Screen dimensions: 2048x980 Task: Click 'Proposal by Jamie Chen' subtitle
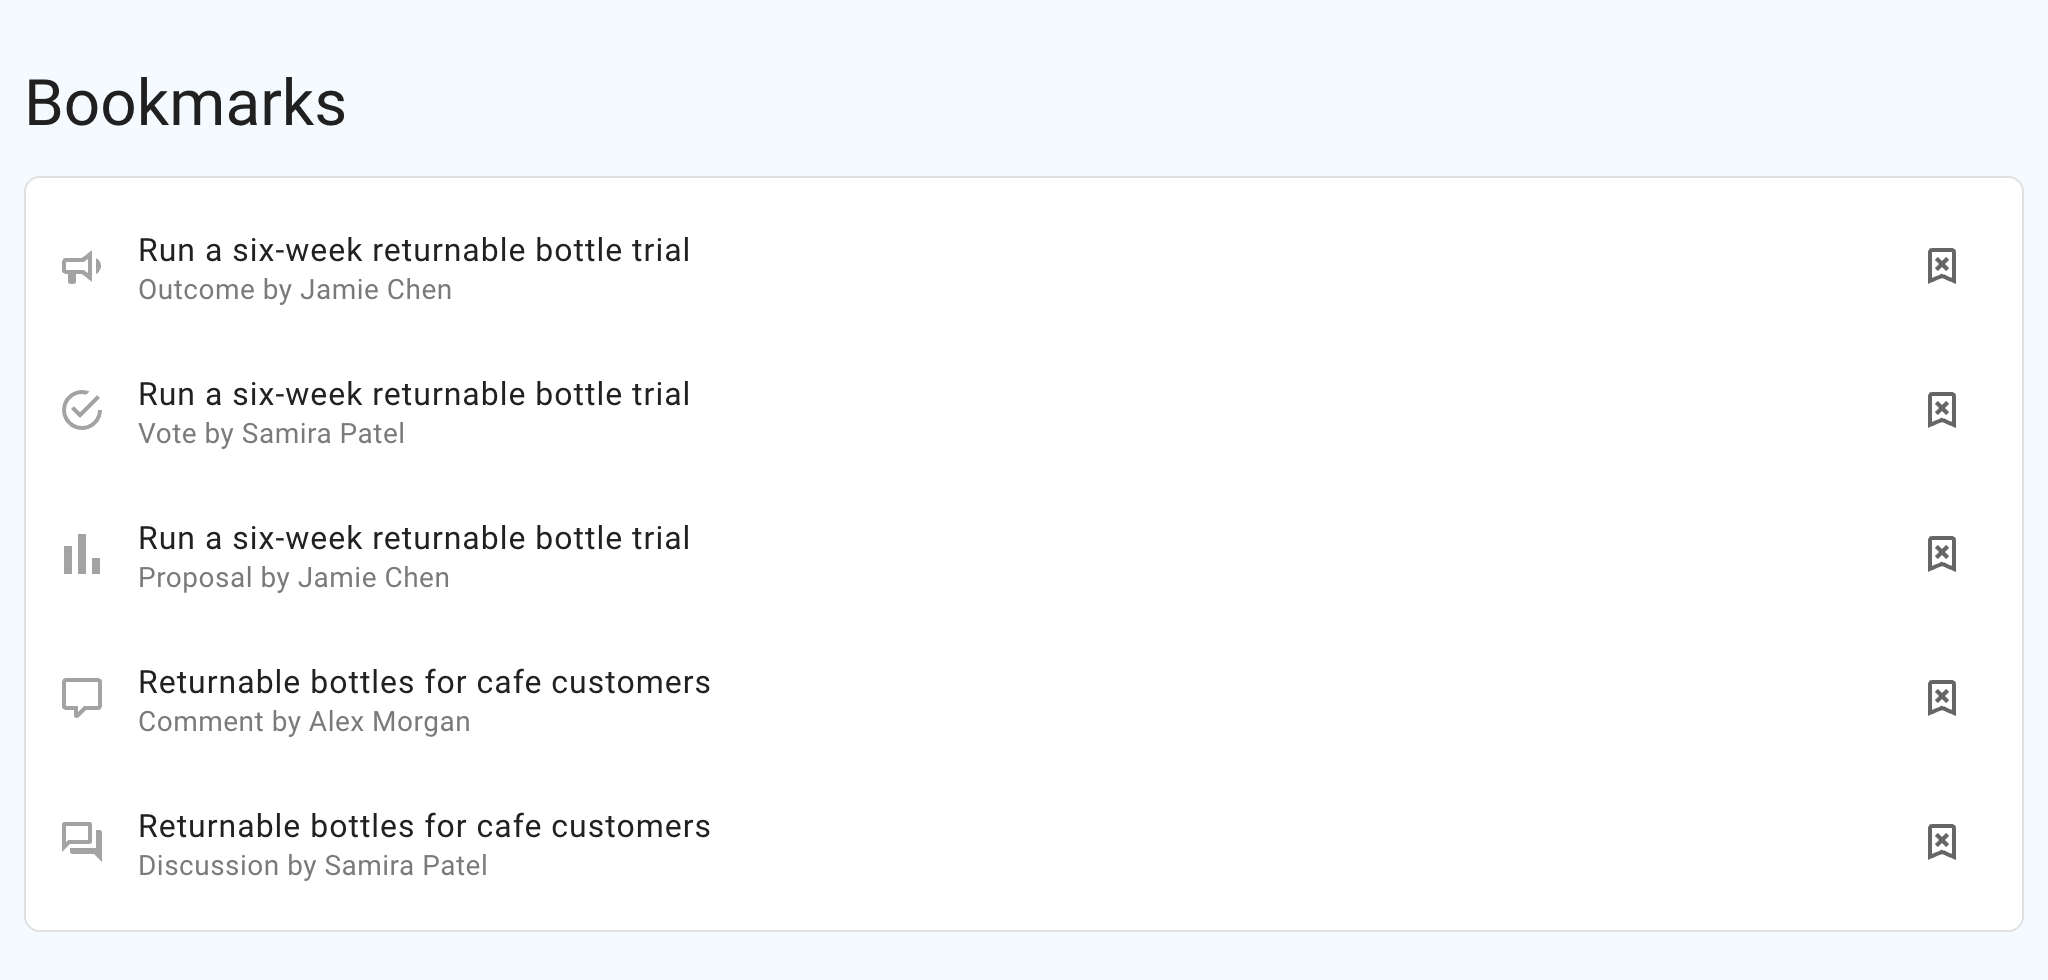coord(294,578)
